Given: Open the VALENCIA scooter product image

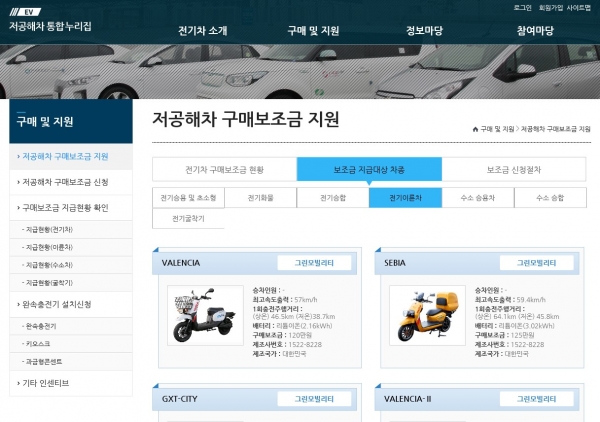Looking at the screenshot, I should coord(205,316).
